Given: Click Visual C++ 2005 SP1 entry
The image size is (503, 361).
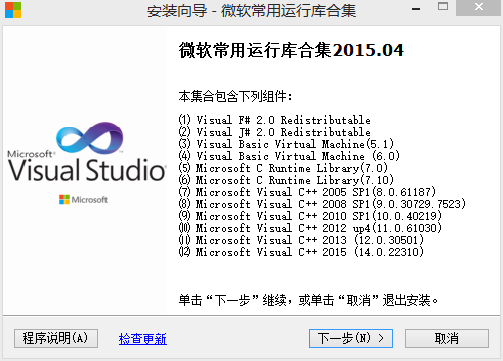Looking at the screenshot, I should (x=307, y=192).
